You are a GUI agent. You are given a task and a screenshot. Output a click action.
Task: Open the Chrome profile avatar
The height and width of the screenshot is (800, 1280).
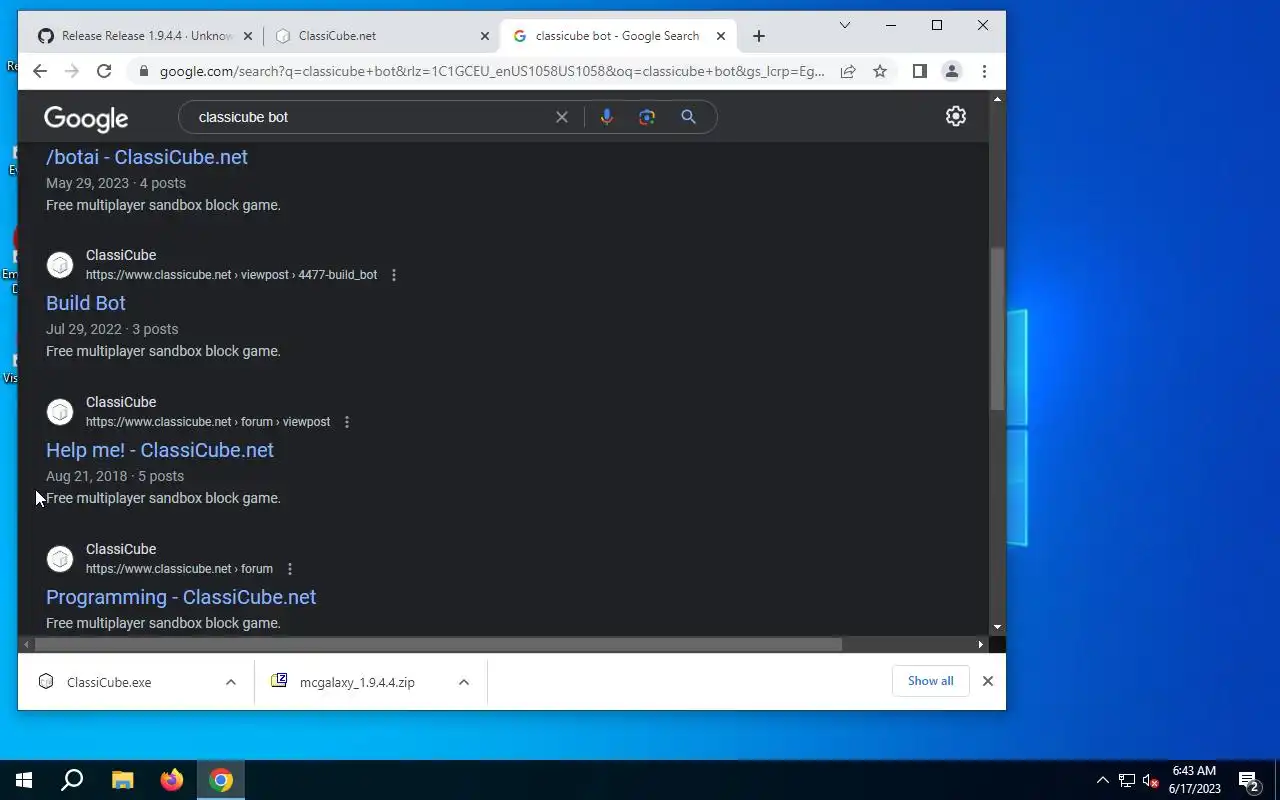952,71
